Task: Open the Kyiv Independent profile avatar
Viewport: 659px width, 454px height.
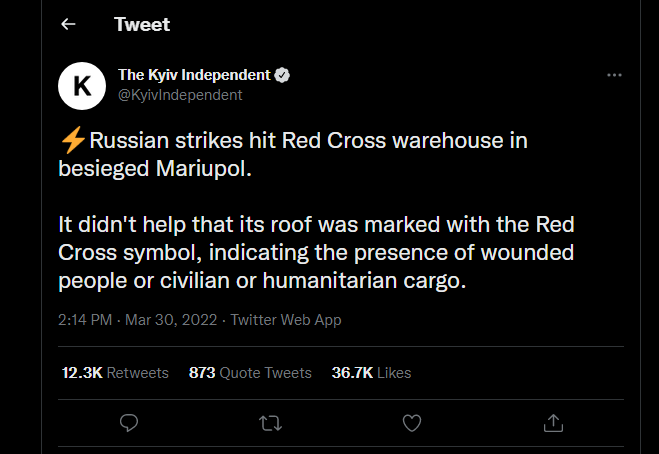Action: tap(82, 86)
